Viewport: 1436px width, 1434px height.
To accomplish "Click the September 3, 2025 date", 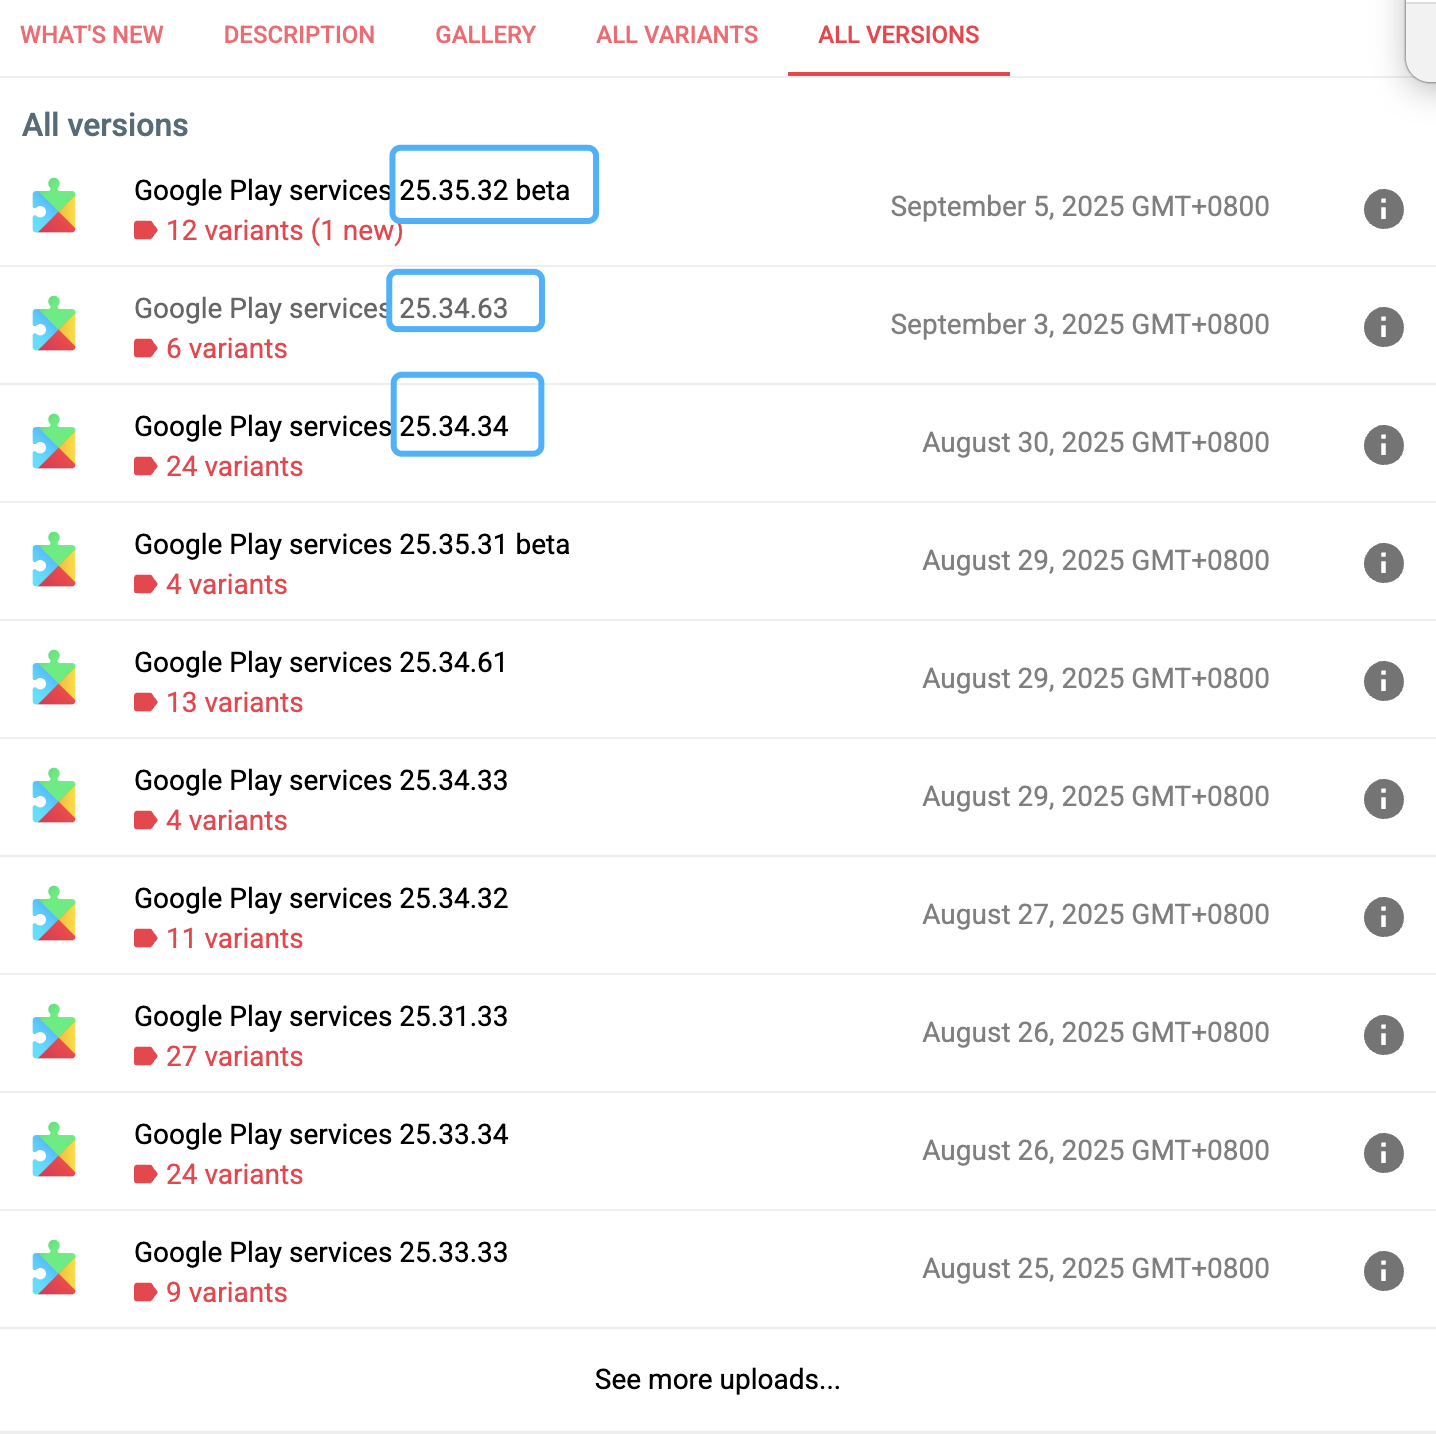I will [x=1080, y=325].
